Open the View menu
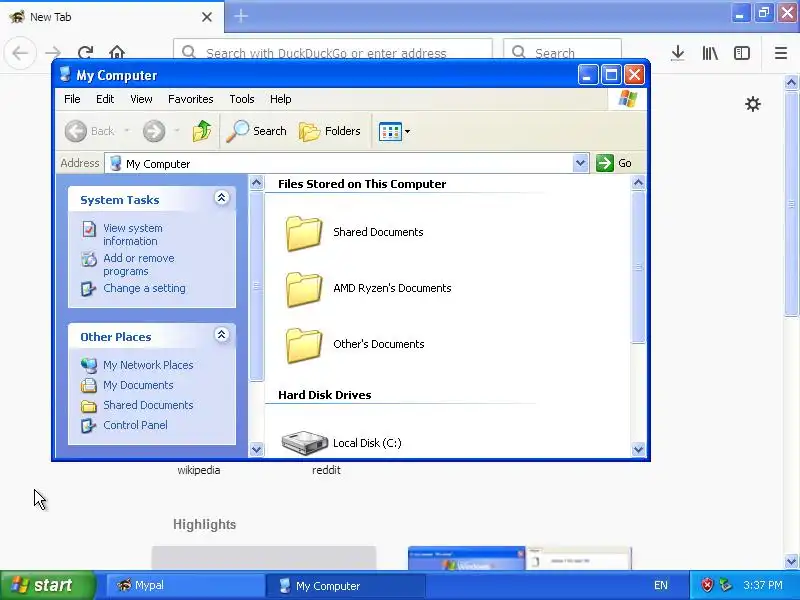 tap(141, 99)
